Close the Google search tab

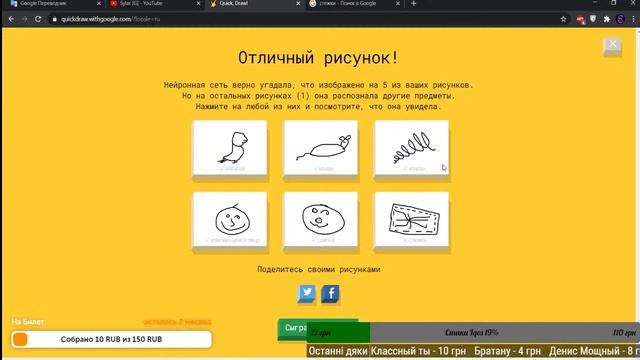(x=398, y=3)
